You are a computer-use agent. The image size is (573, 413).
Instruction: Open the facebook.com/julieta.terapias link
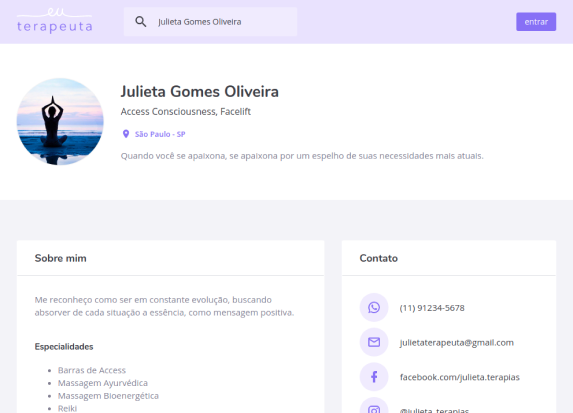pos(460,377)
